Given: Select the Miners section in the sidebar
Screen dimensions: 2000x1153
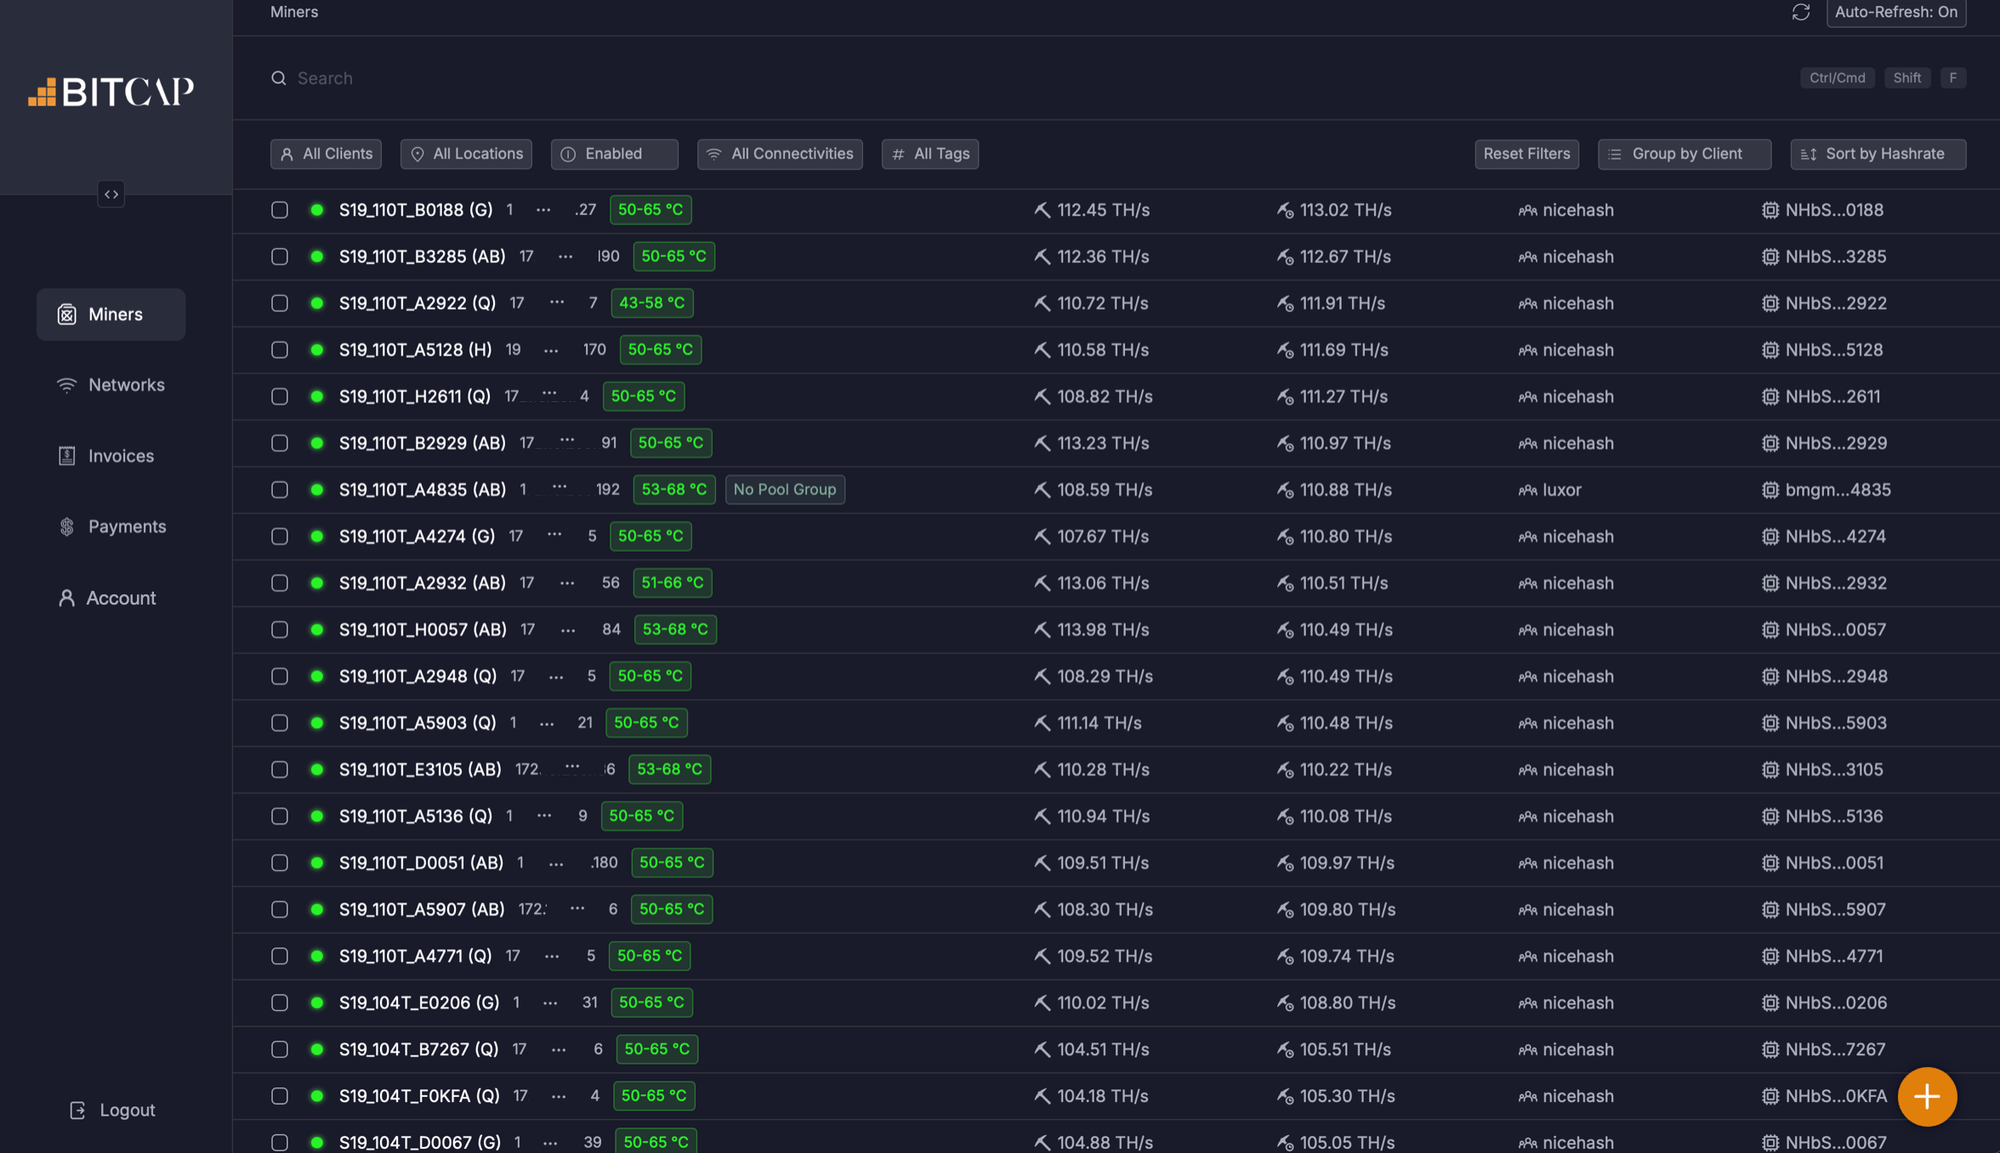Looking at the screenshot, I should pos(111,314).
